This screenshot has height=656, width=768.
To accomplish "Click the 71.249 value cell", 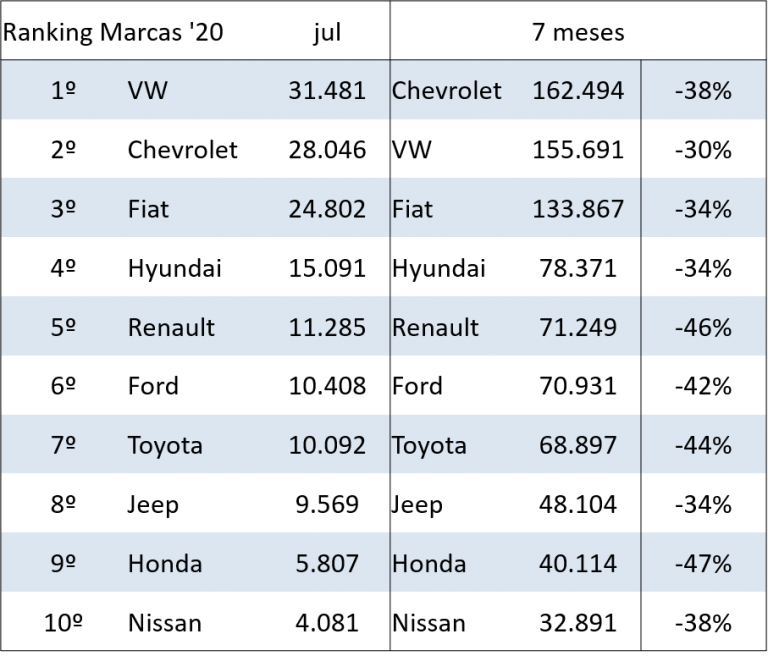I will (578, 327).
